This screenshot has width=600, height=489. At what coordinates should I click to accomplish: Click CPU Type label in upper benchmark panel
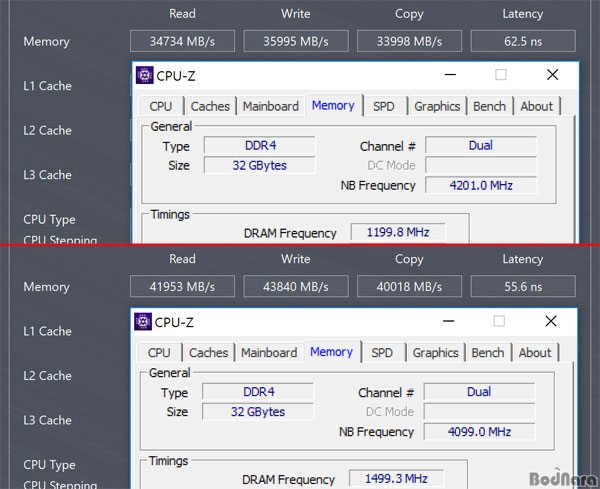click(49, 220)
